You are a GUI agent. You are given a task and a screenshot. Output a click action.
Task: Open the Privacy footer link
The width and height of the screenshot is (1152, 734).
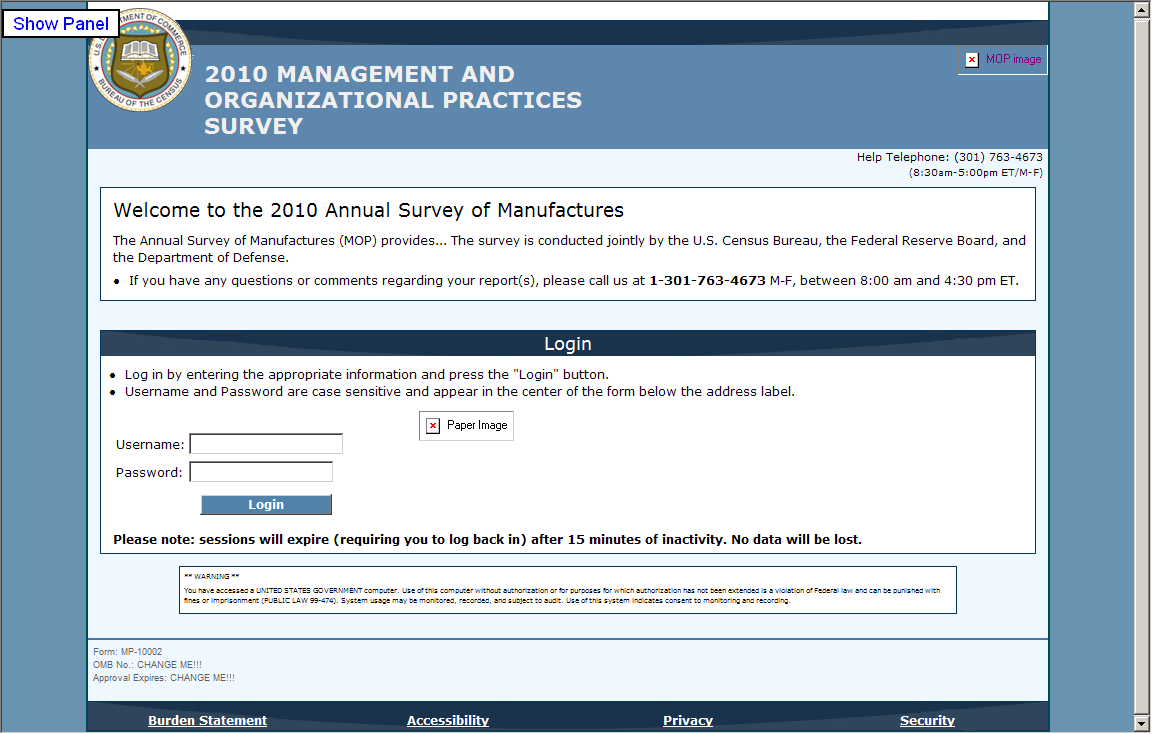tap(687, 720)
